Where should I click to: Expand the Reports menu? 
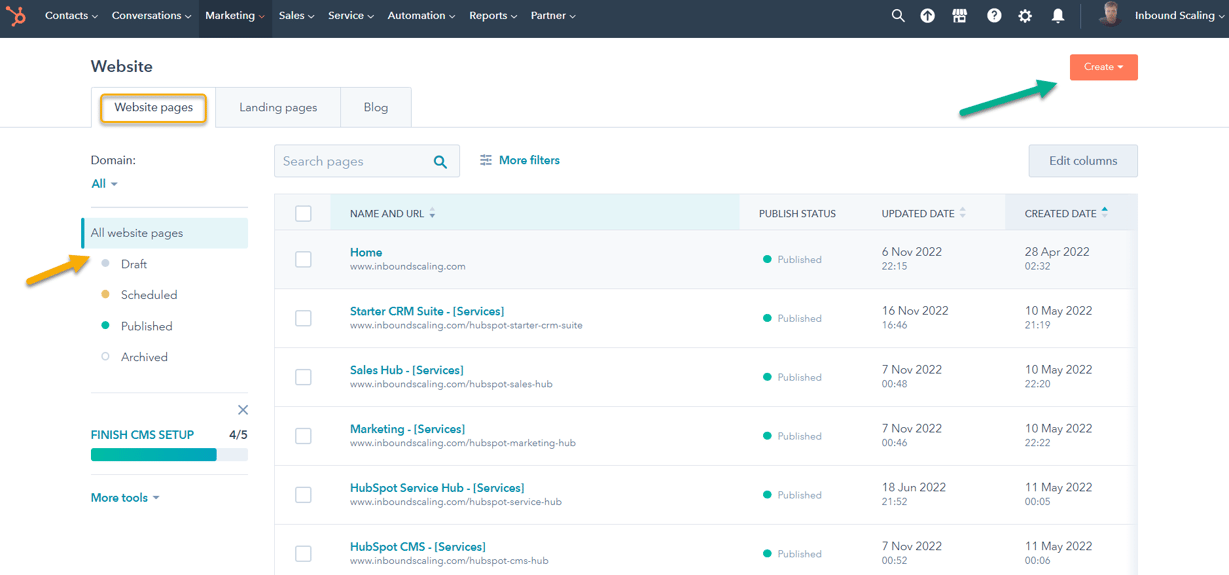point(493,16)
